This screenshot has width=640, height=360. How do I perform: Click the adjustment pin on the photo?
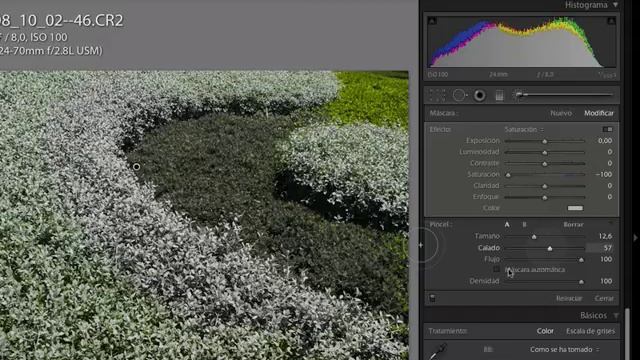coord(136,167)
